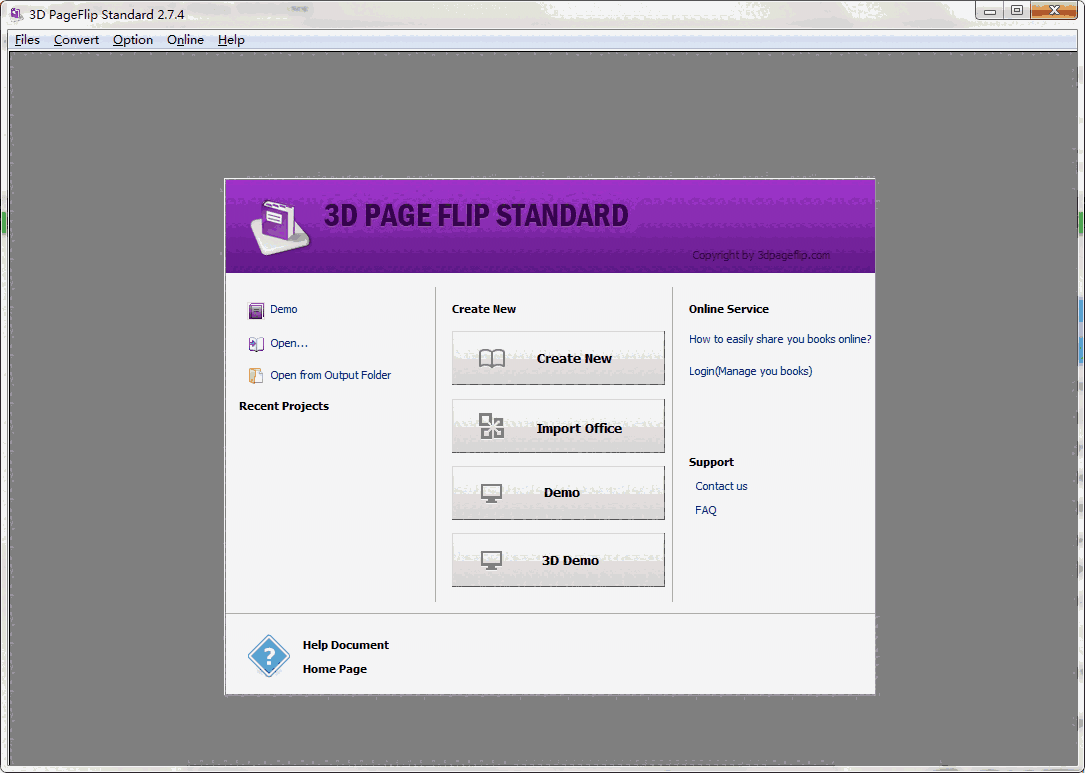
Task: Open the FAQ link
Action: click(706, 510)
